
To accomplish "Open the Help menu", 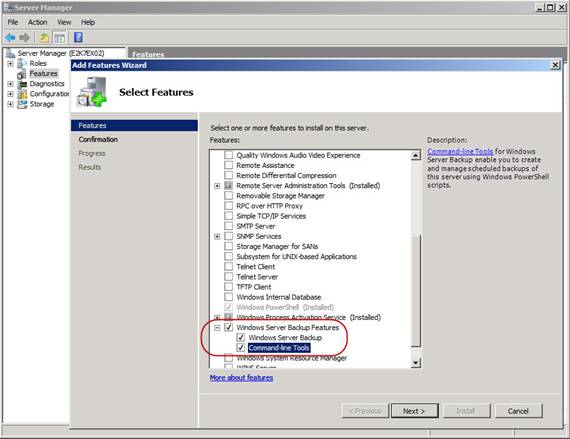I will pyautogui.click(x=88, y=22).
